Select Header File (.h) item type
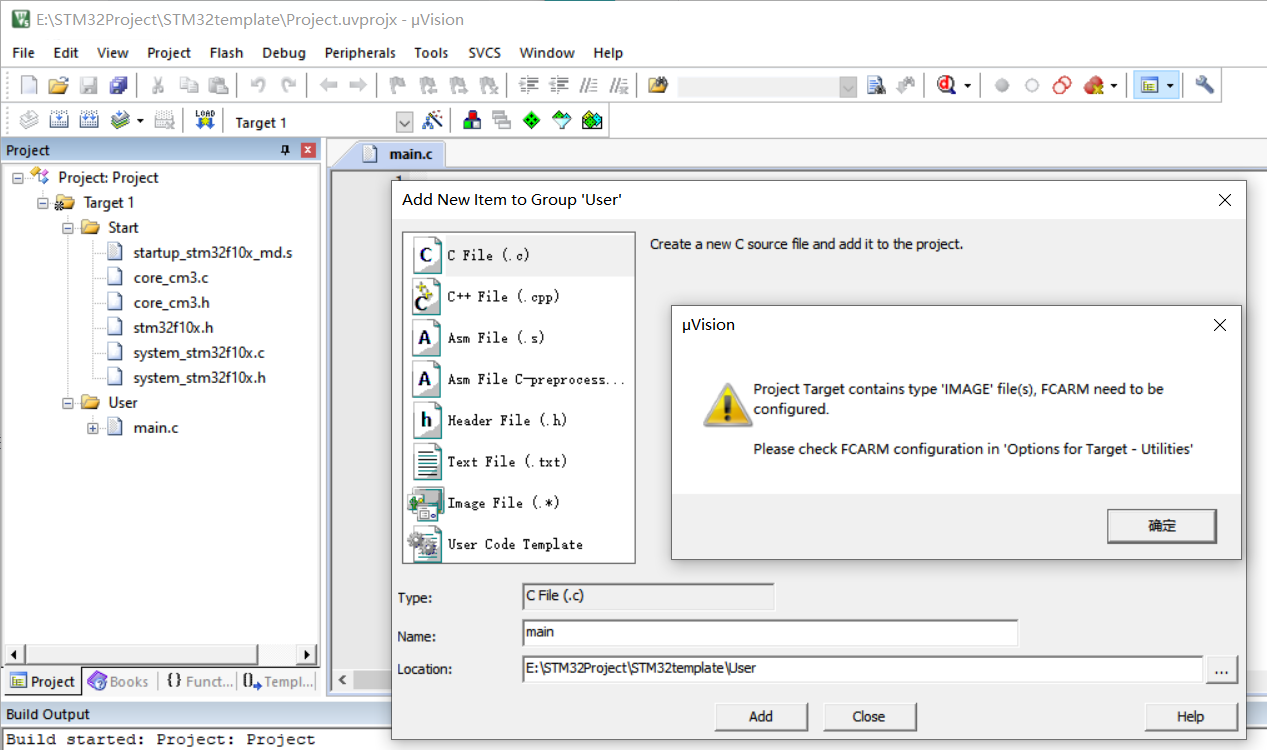The image size is (1267, 750). click(x=519, y=421)
